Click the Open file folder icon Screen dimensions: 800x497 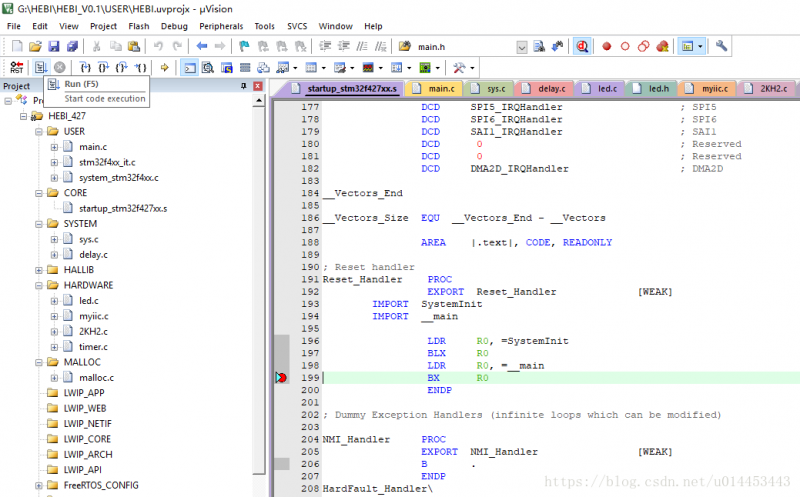(35, 46)
